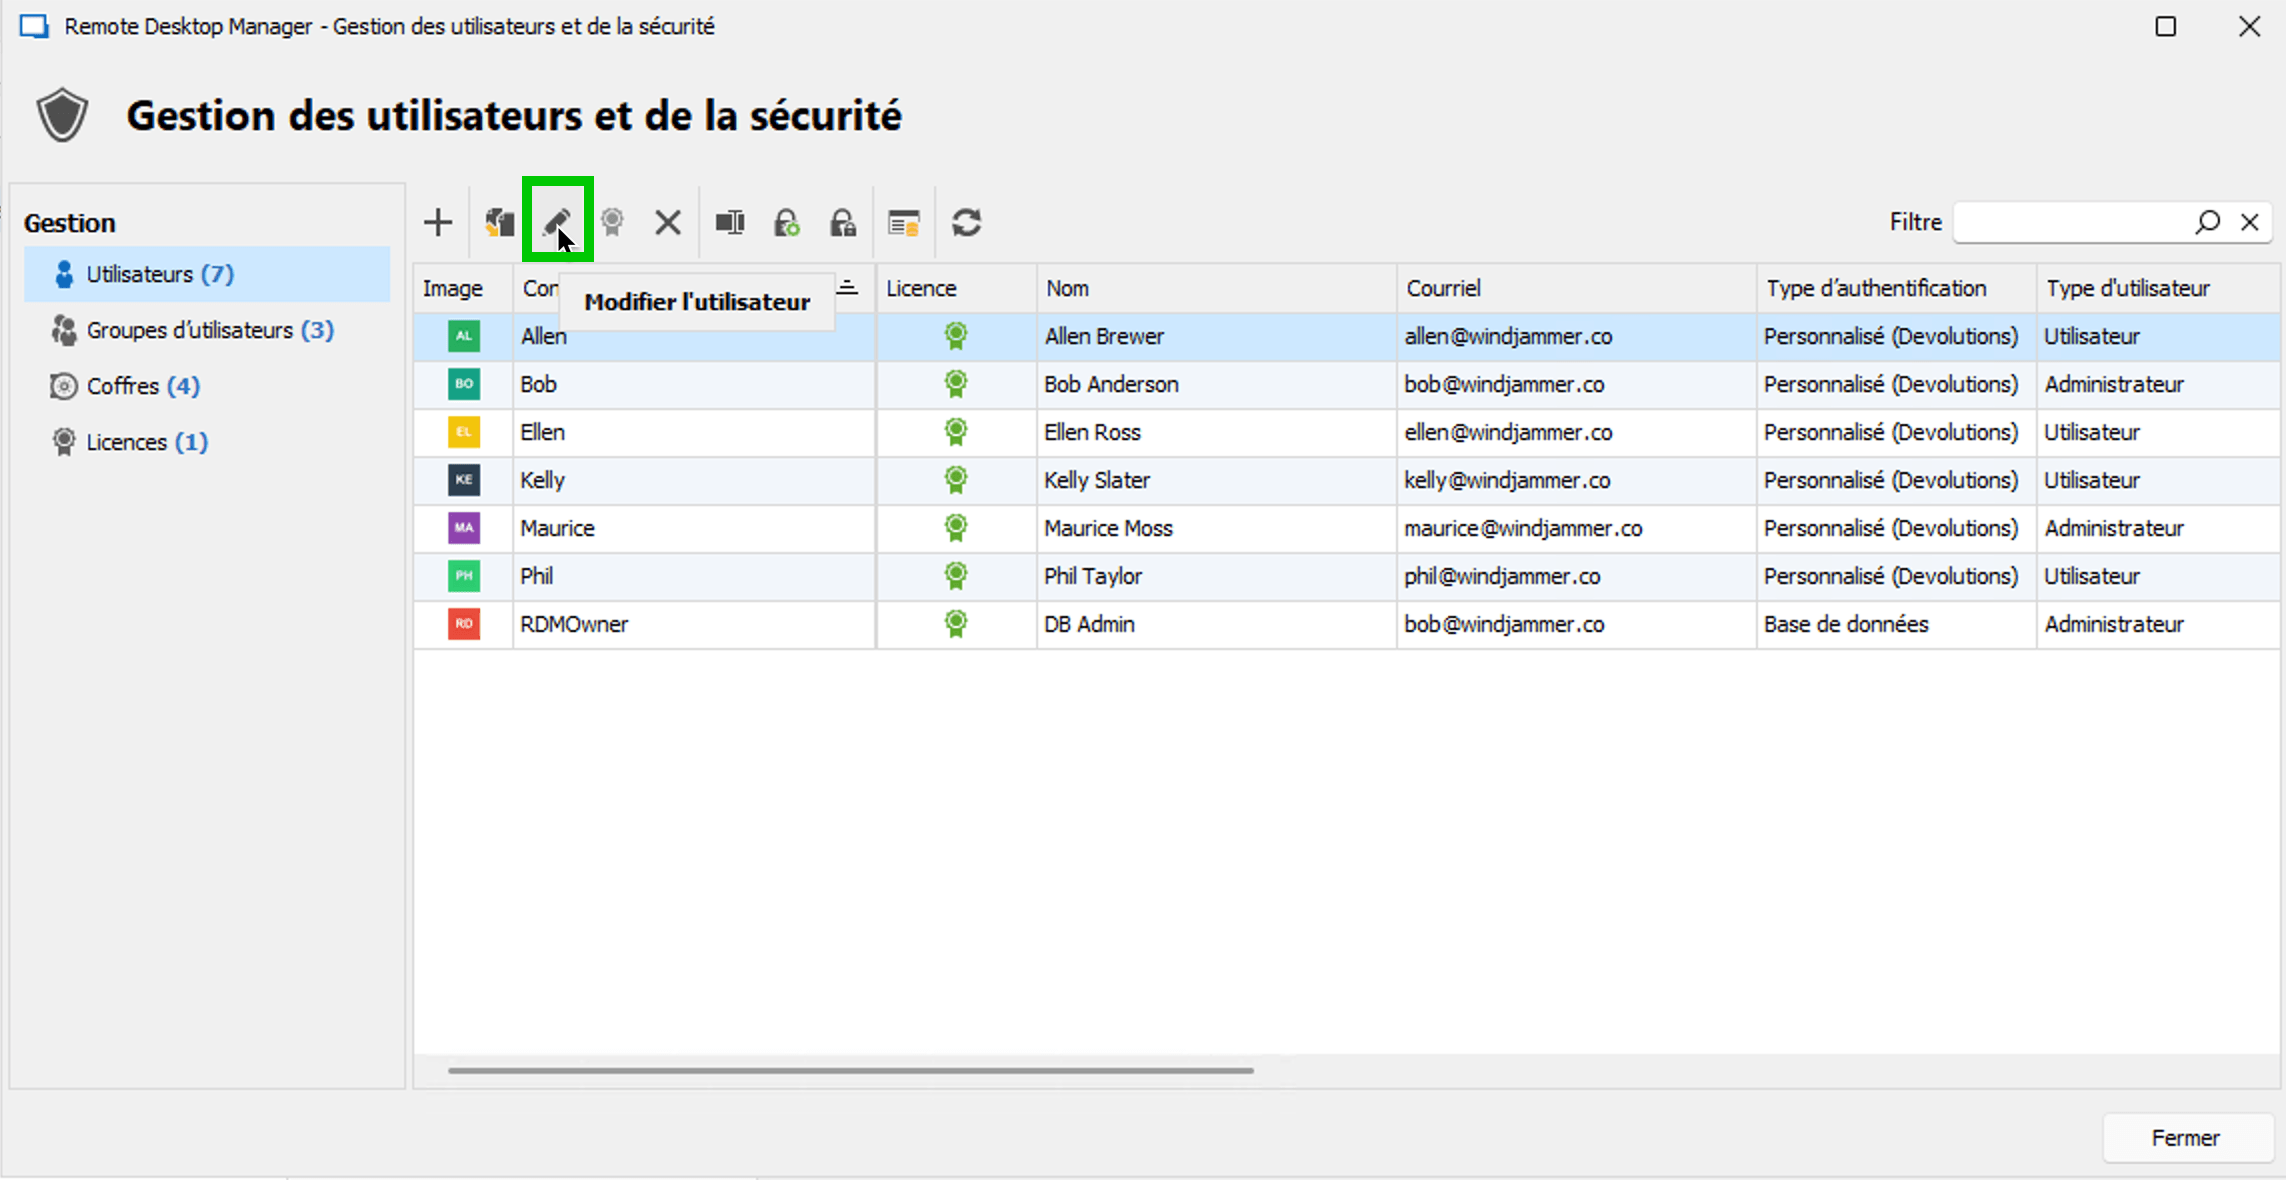Click the add user plus icon
This screenshot has width=2286, height=1180.
coord(438,222)
